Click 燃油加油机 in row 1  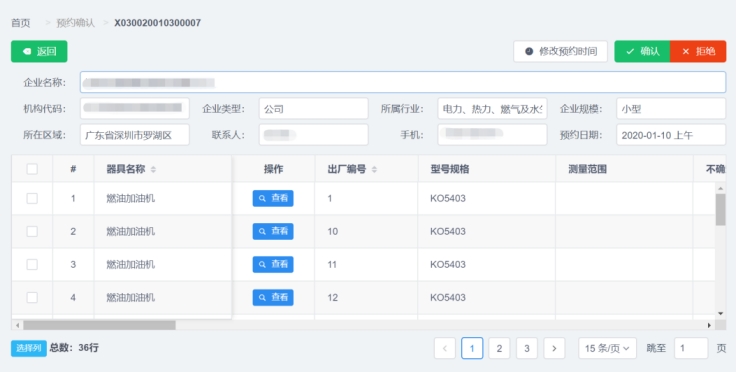click(131, 198)
